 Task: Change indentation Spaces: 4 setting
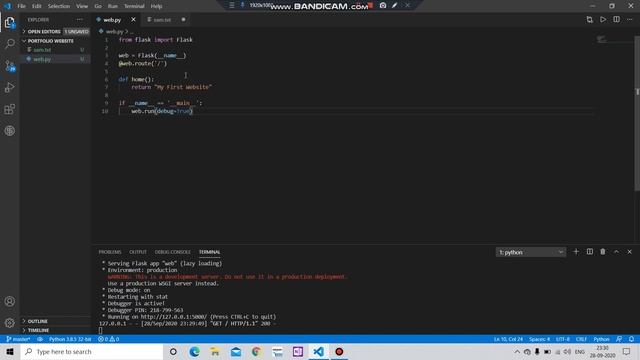click(x=539, y=339)
